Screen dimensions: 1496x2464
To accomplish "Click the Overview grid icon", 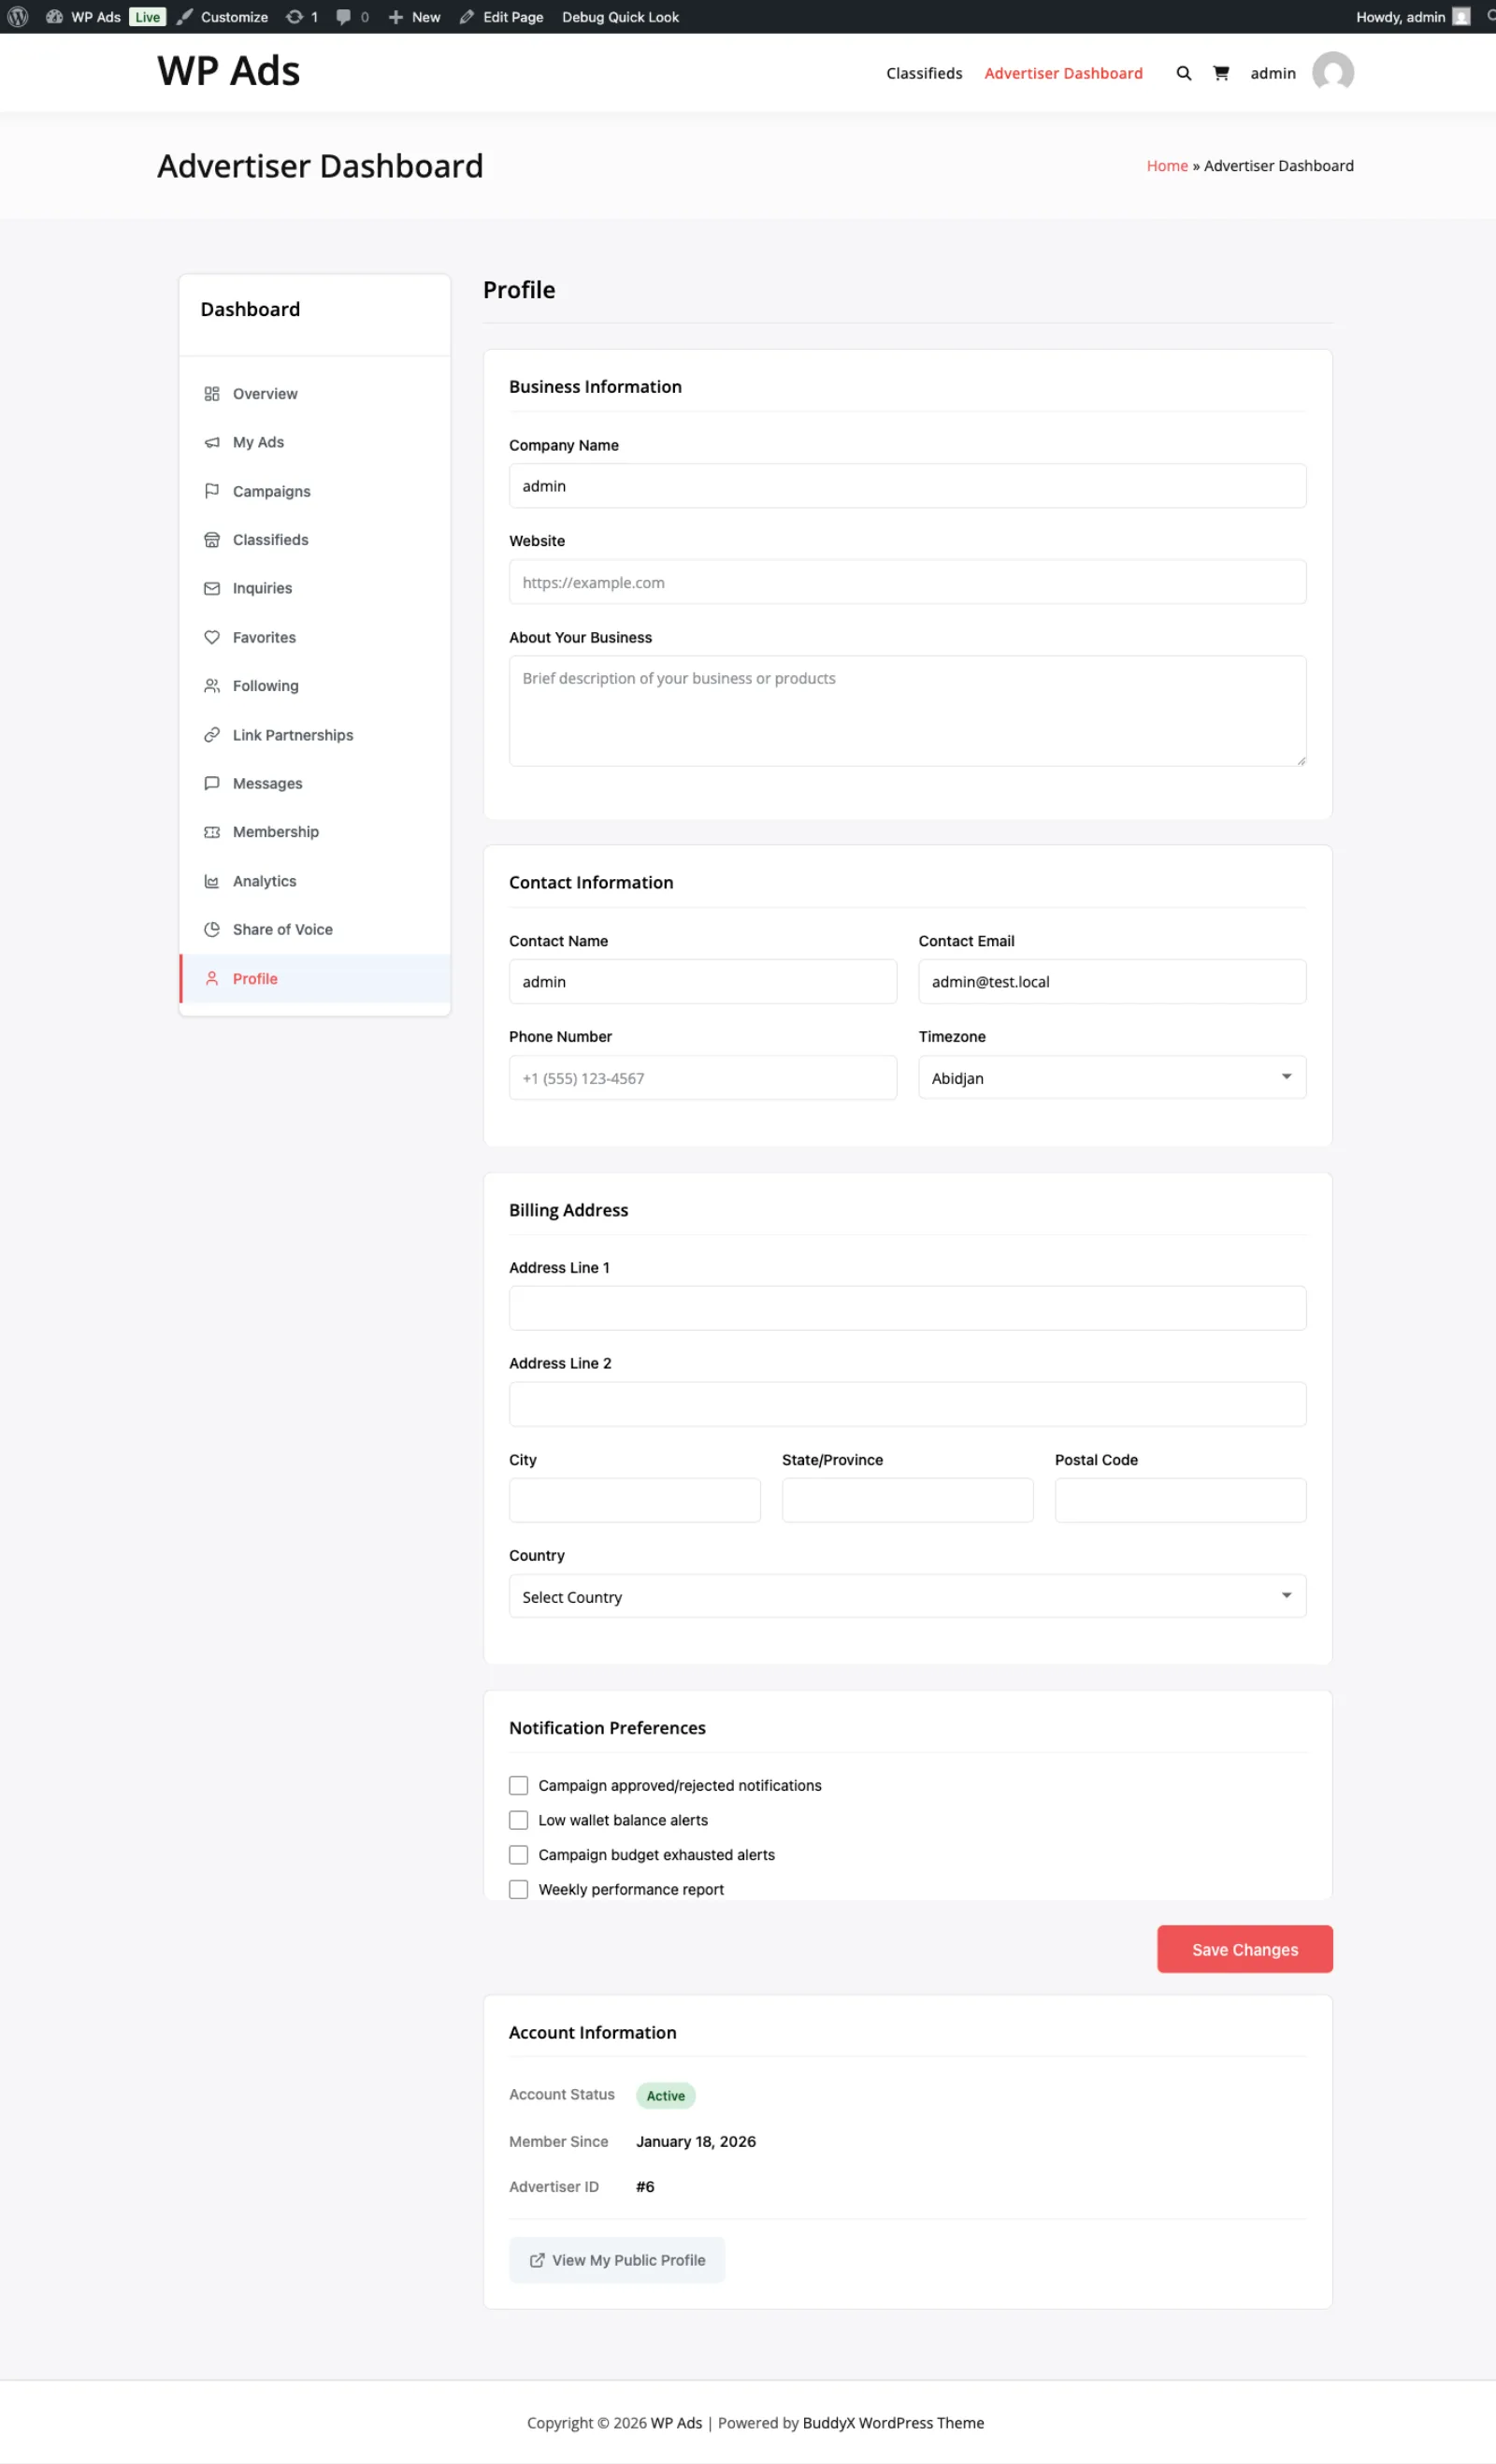I will [212, 394].
